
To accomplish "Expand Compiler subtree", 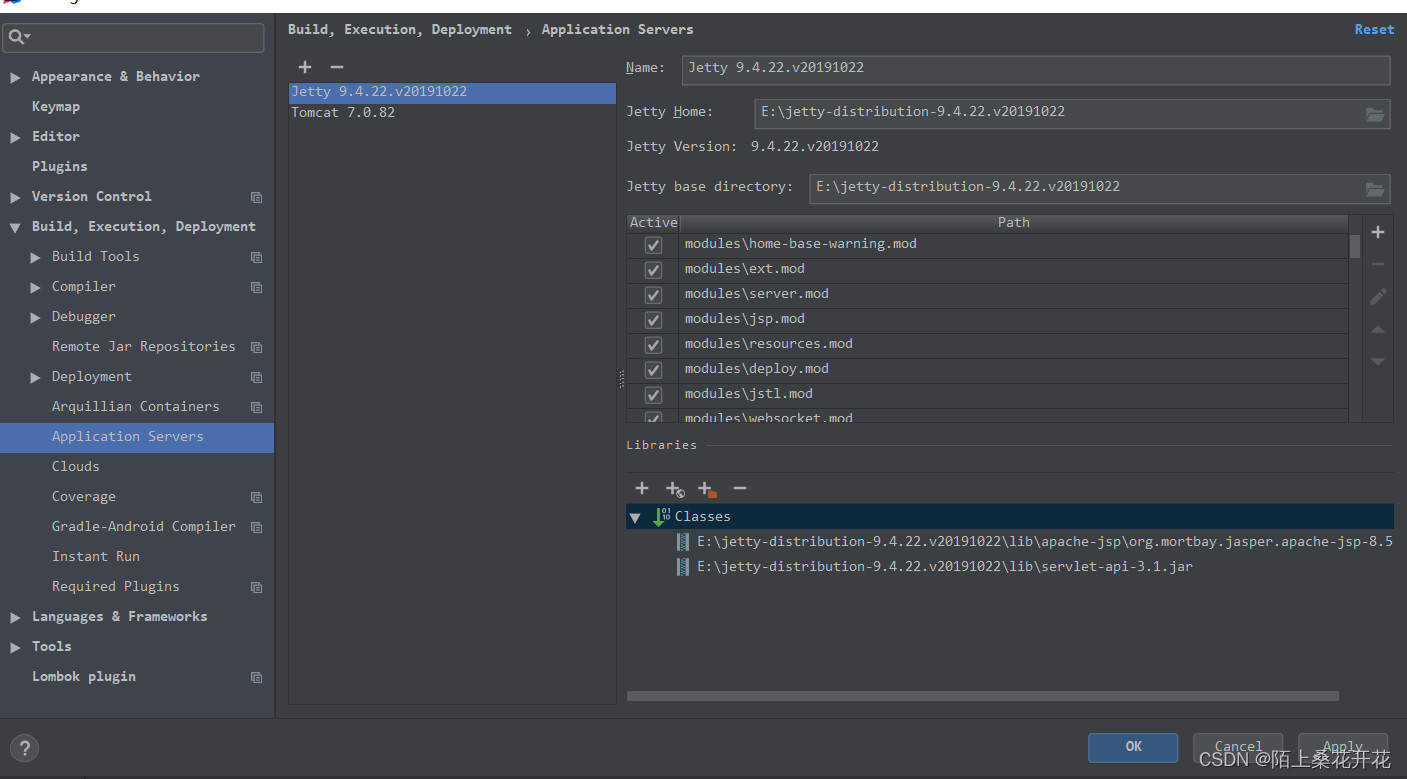I will [36, 287].
